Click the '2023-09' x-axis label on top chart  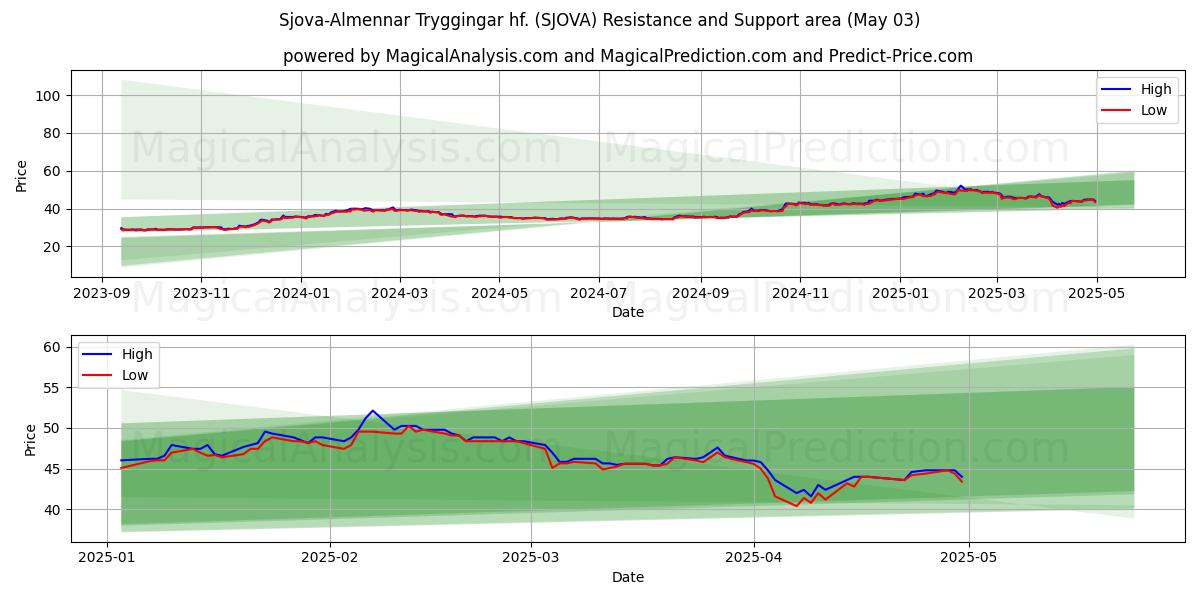(102, 294)
